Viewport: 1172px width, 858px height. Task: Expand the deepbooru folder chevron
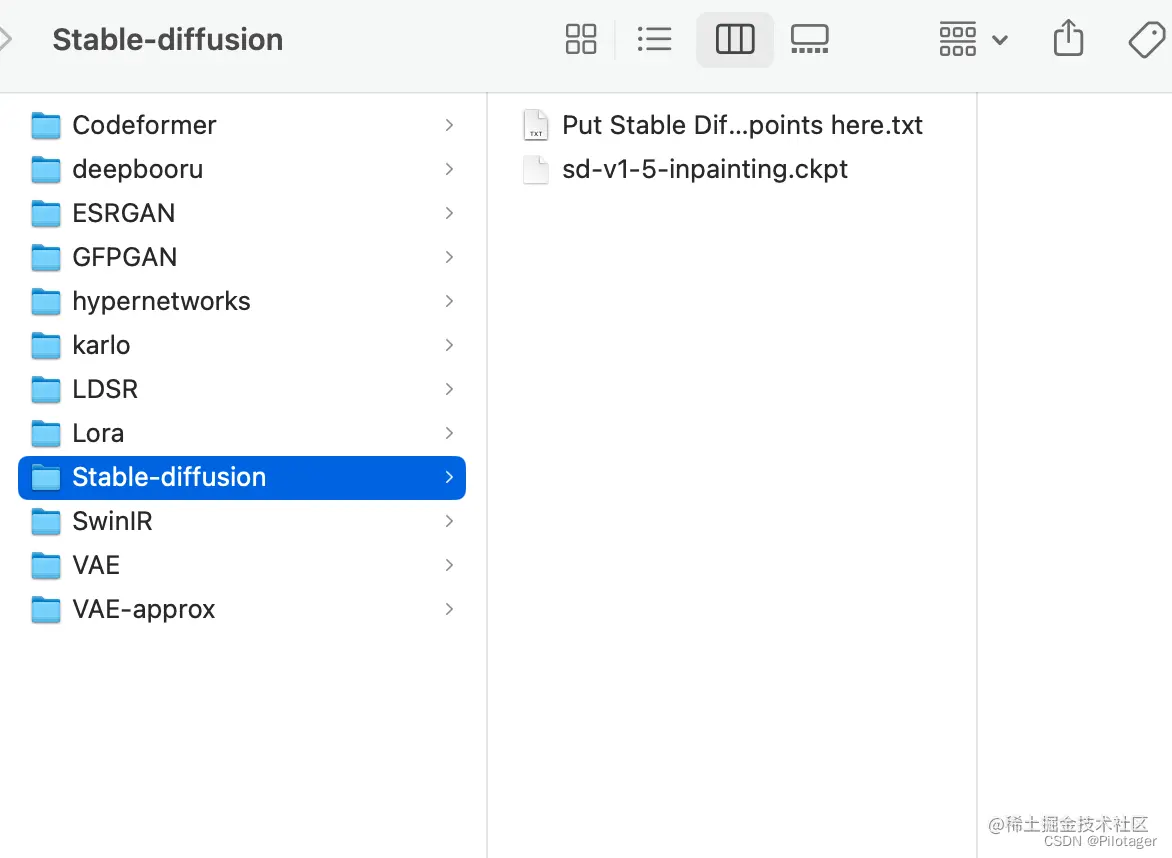(x=448, y=170)
